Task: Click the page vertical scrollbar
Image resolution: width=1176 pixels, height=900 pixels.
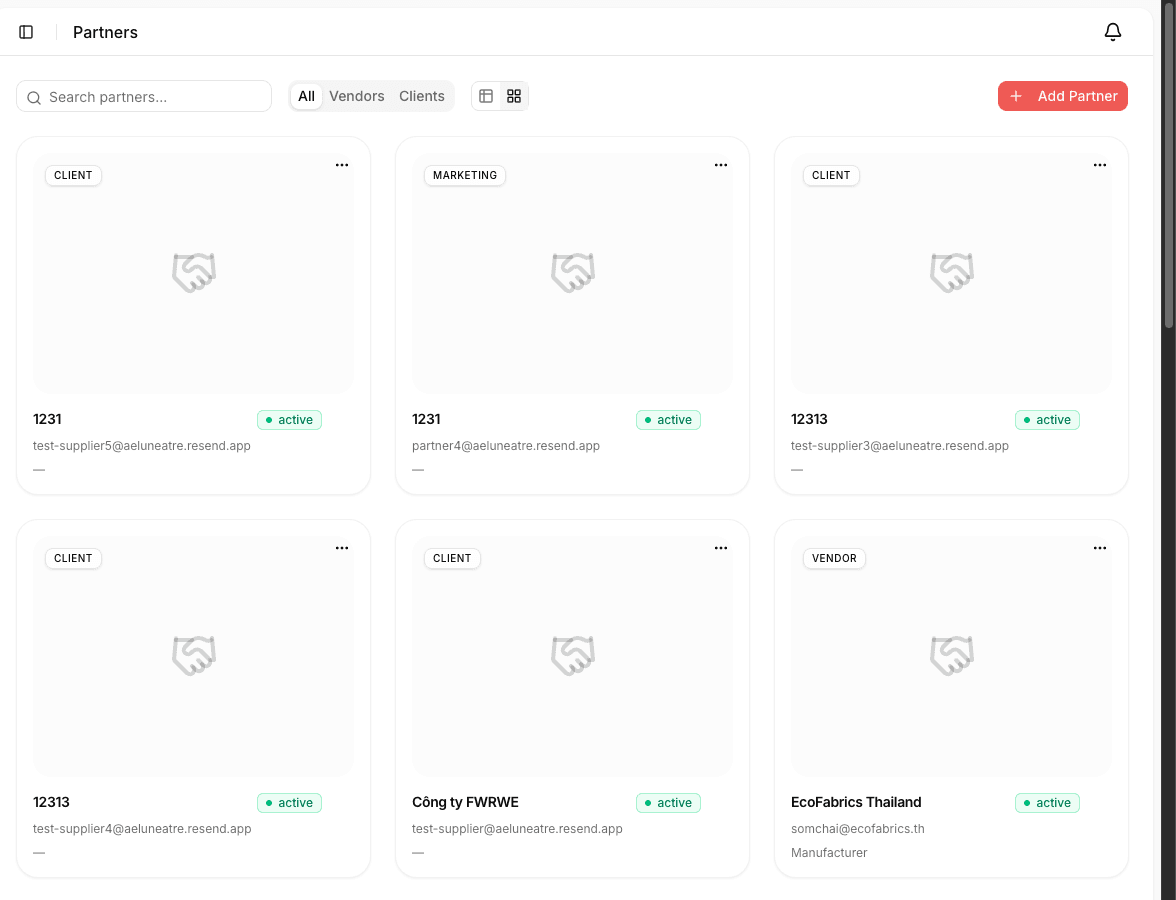Action: click(x=1168, y=165)
